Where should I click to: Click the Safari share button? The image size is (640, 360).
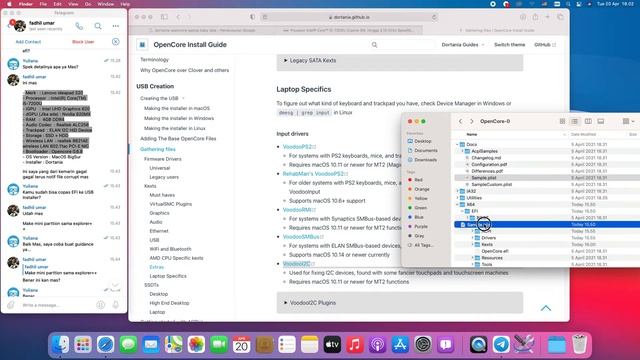pos(535,17)
